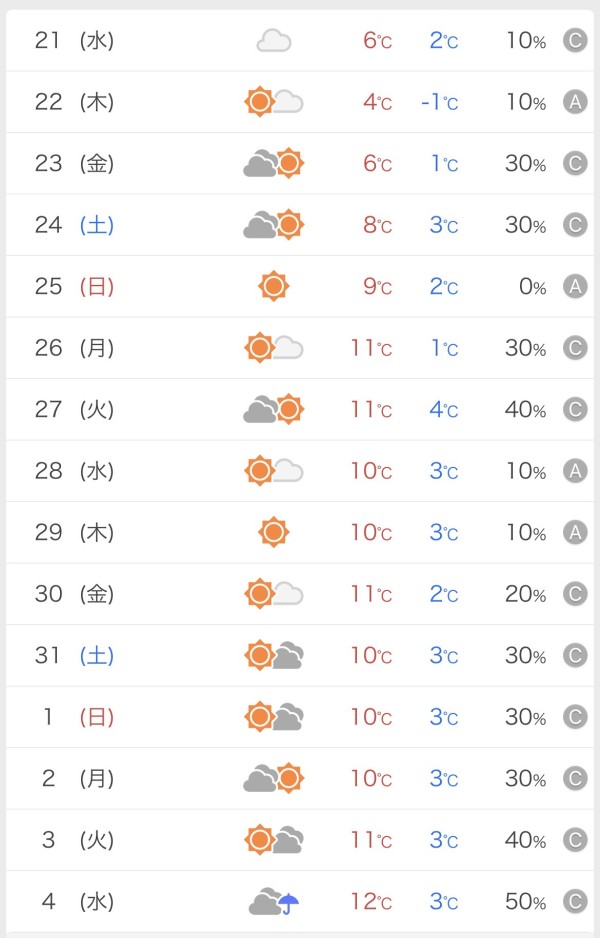Tap the 11℃ high temperature on day 27
Image resolution: width=600 pixels, height=938 pixels.
pos(370,410)
